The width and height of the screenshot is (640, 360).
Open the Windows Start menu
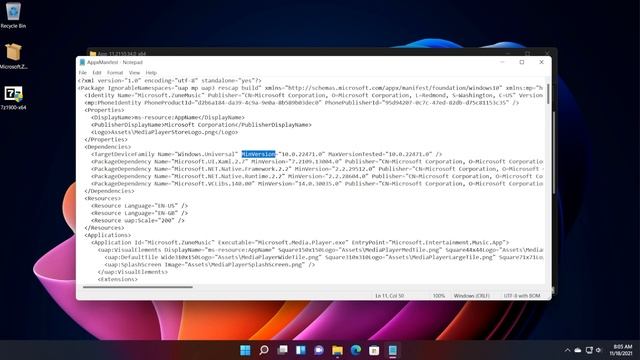[245, 350]
